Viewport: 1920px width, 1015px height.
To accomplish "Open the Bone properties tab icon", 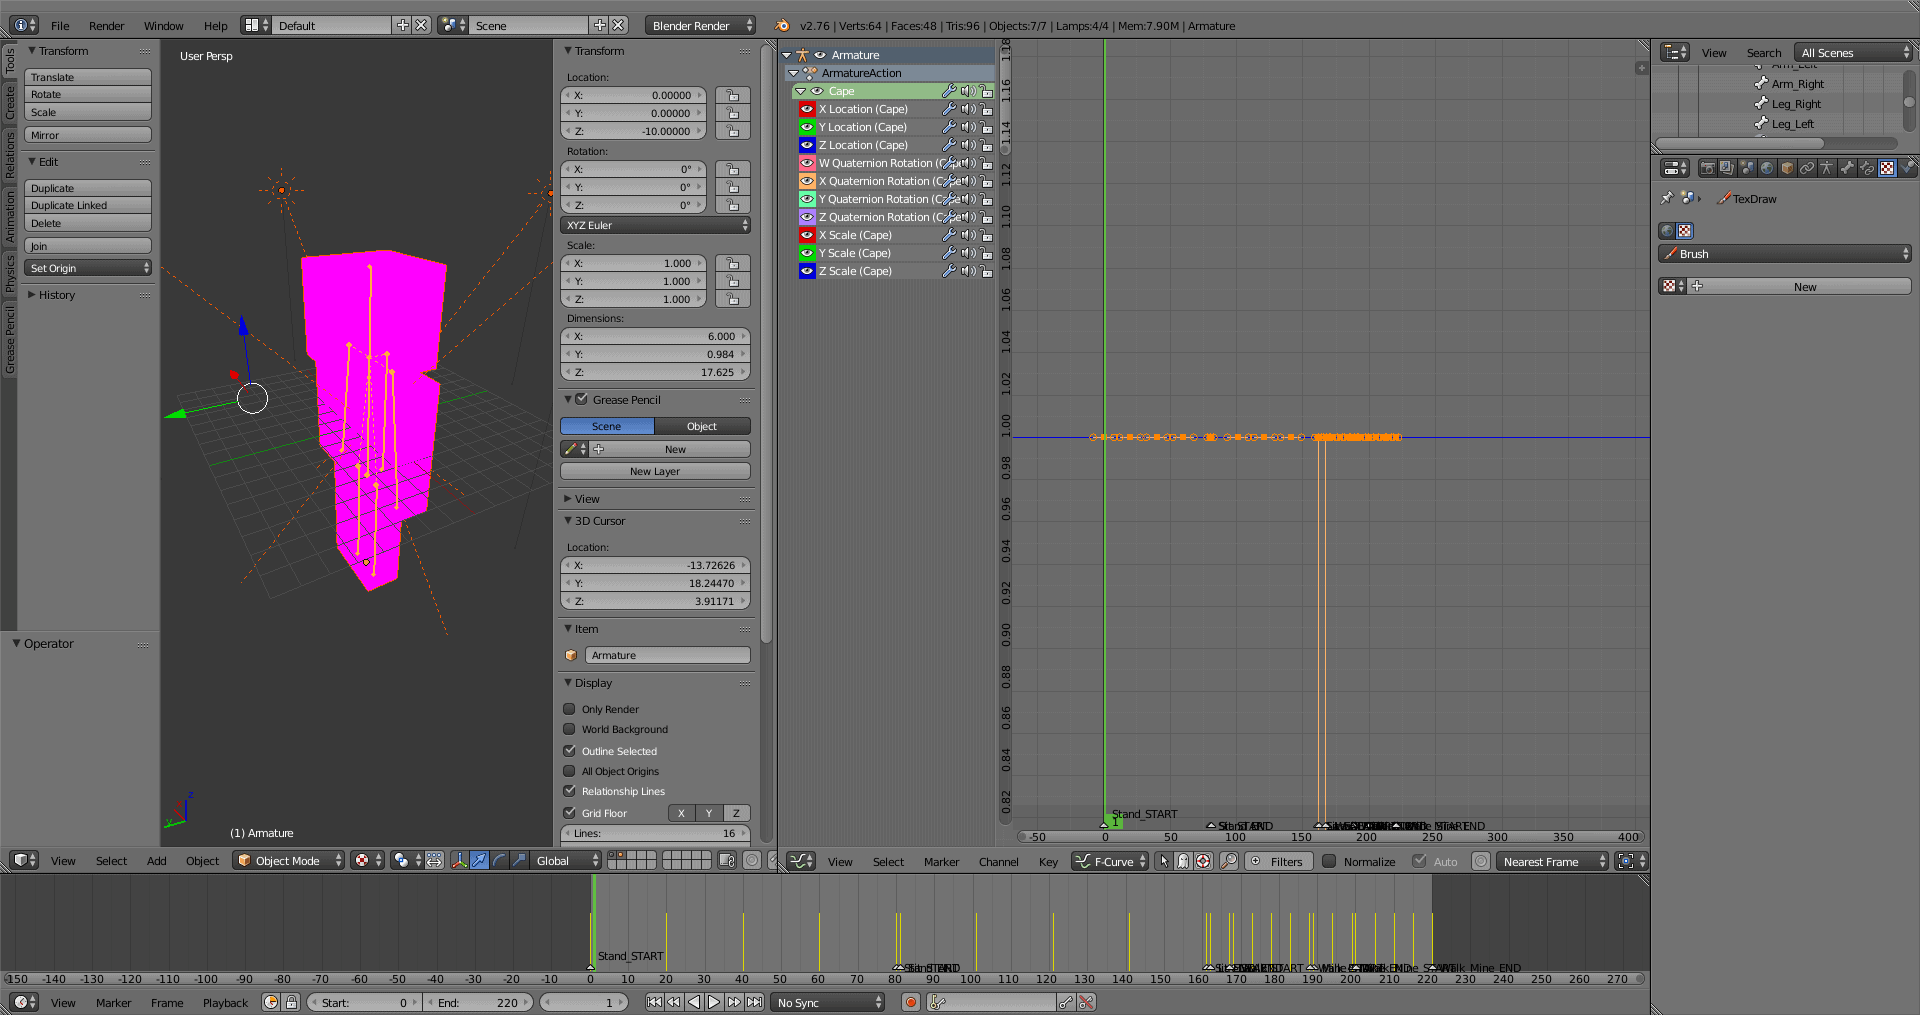I will point(1847,168).
